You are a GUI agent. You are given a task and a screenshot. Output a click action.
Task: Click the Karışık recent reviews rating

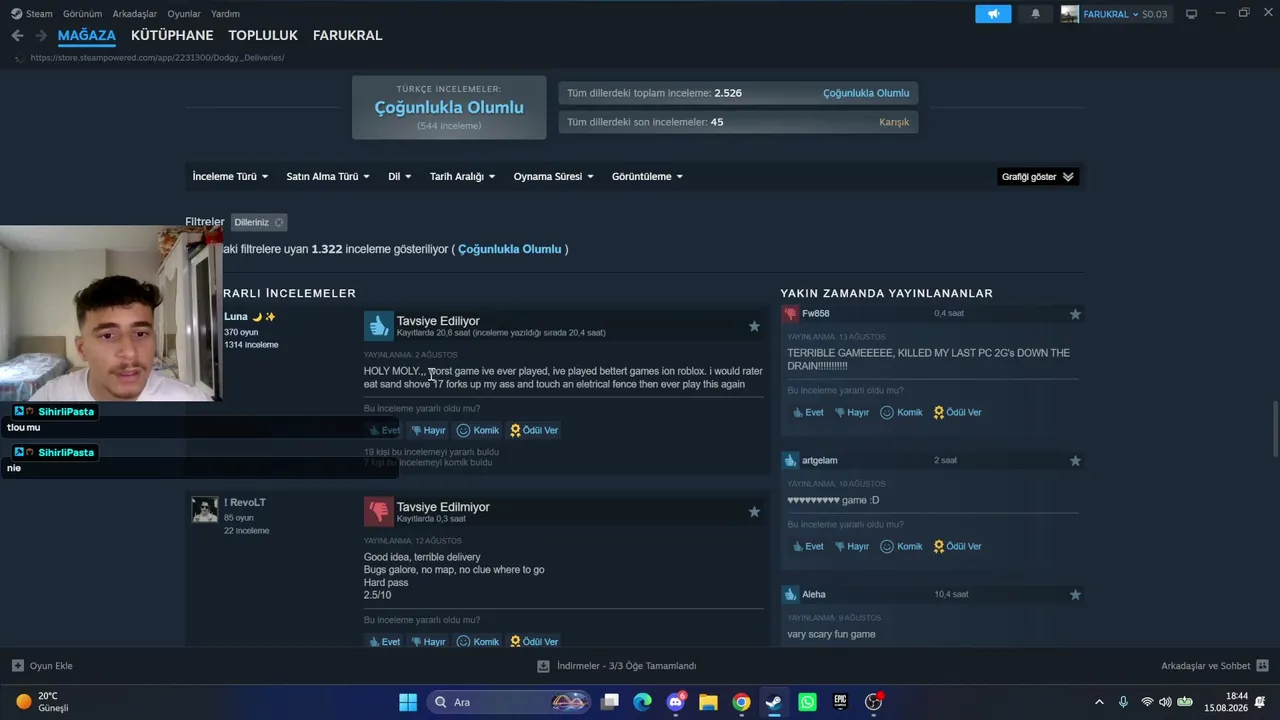click(894, 122)
